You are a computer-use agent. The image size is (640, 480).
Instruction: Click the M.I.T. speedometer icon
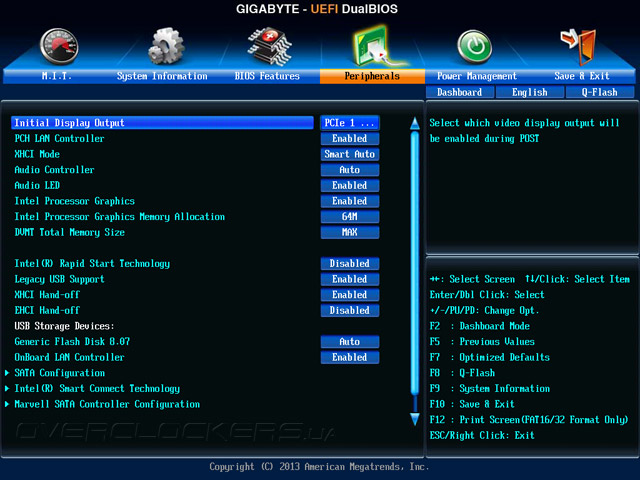pos(59,46)
